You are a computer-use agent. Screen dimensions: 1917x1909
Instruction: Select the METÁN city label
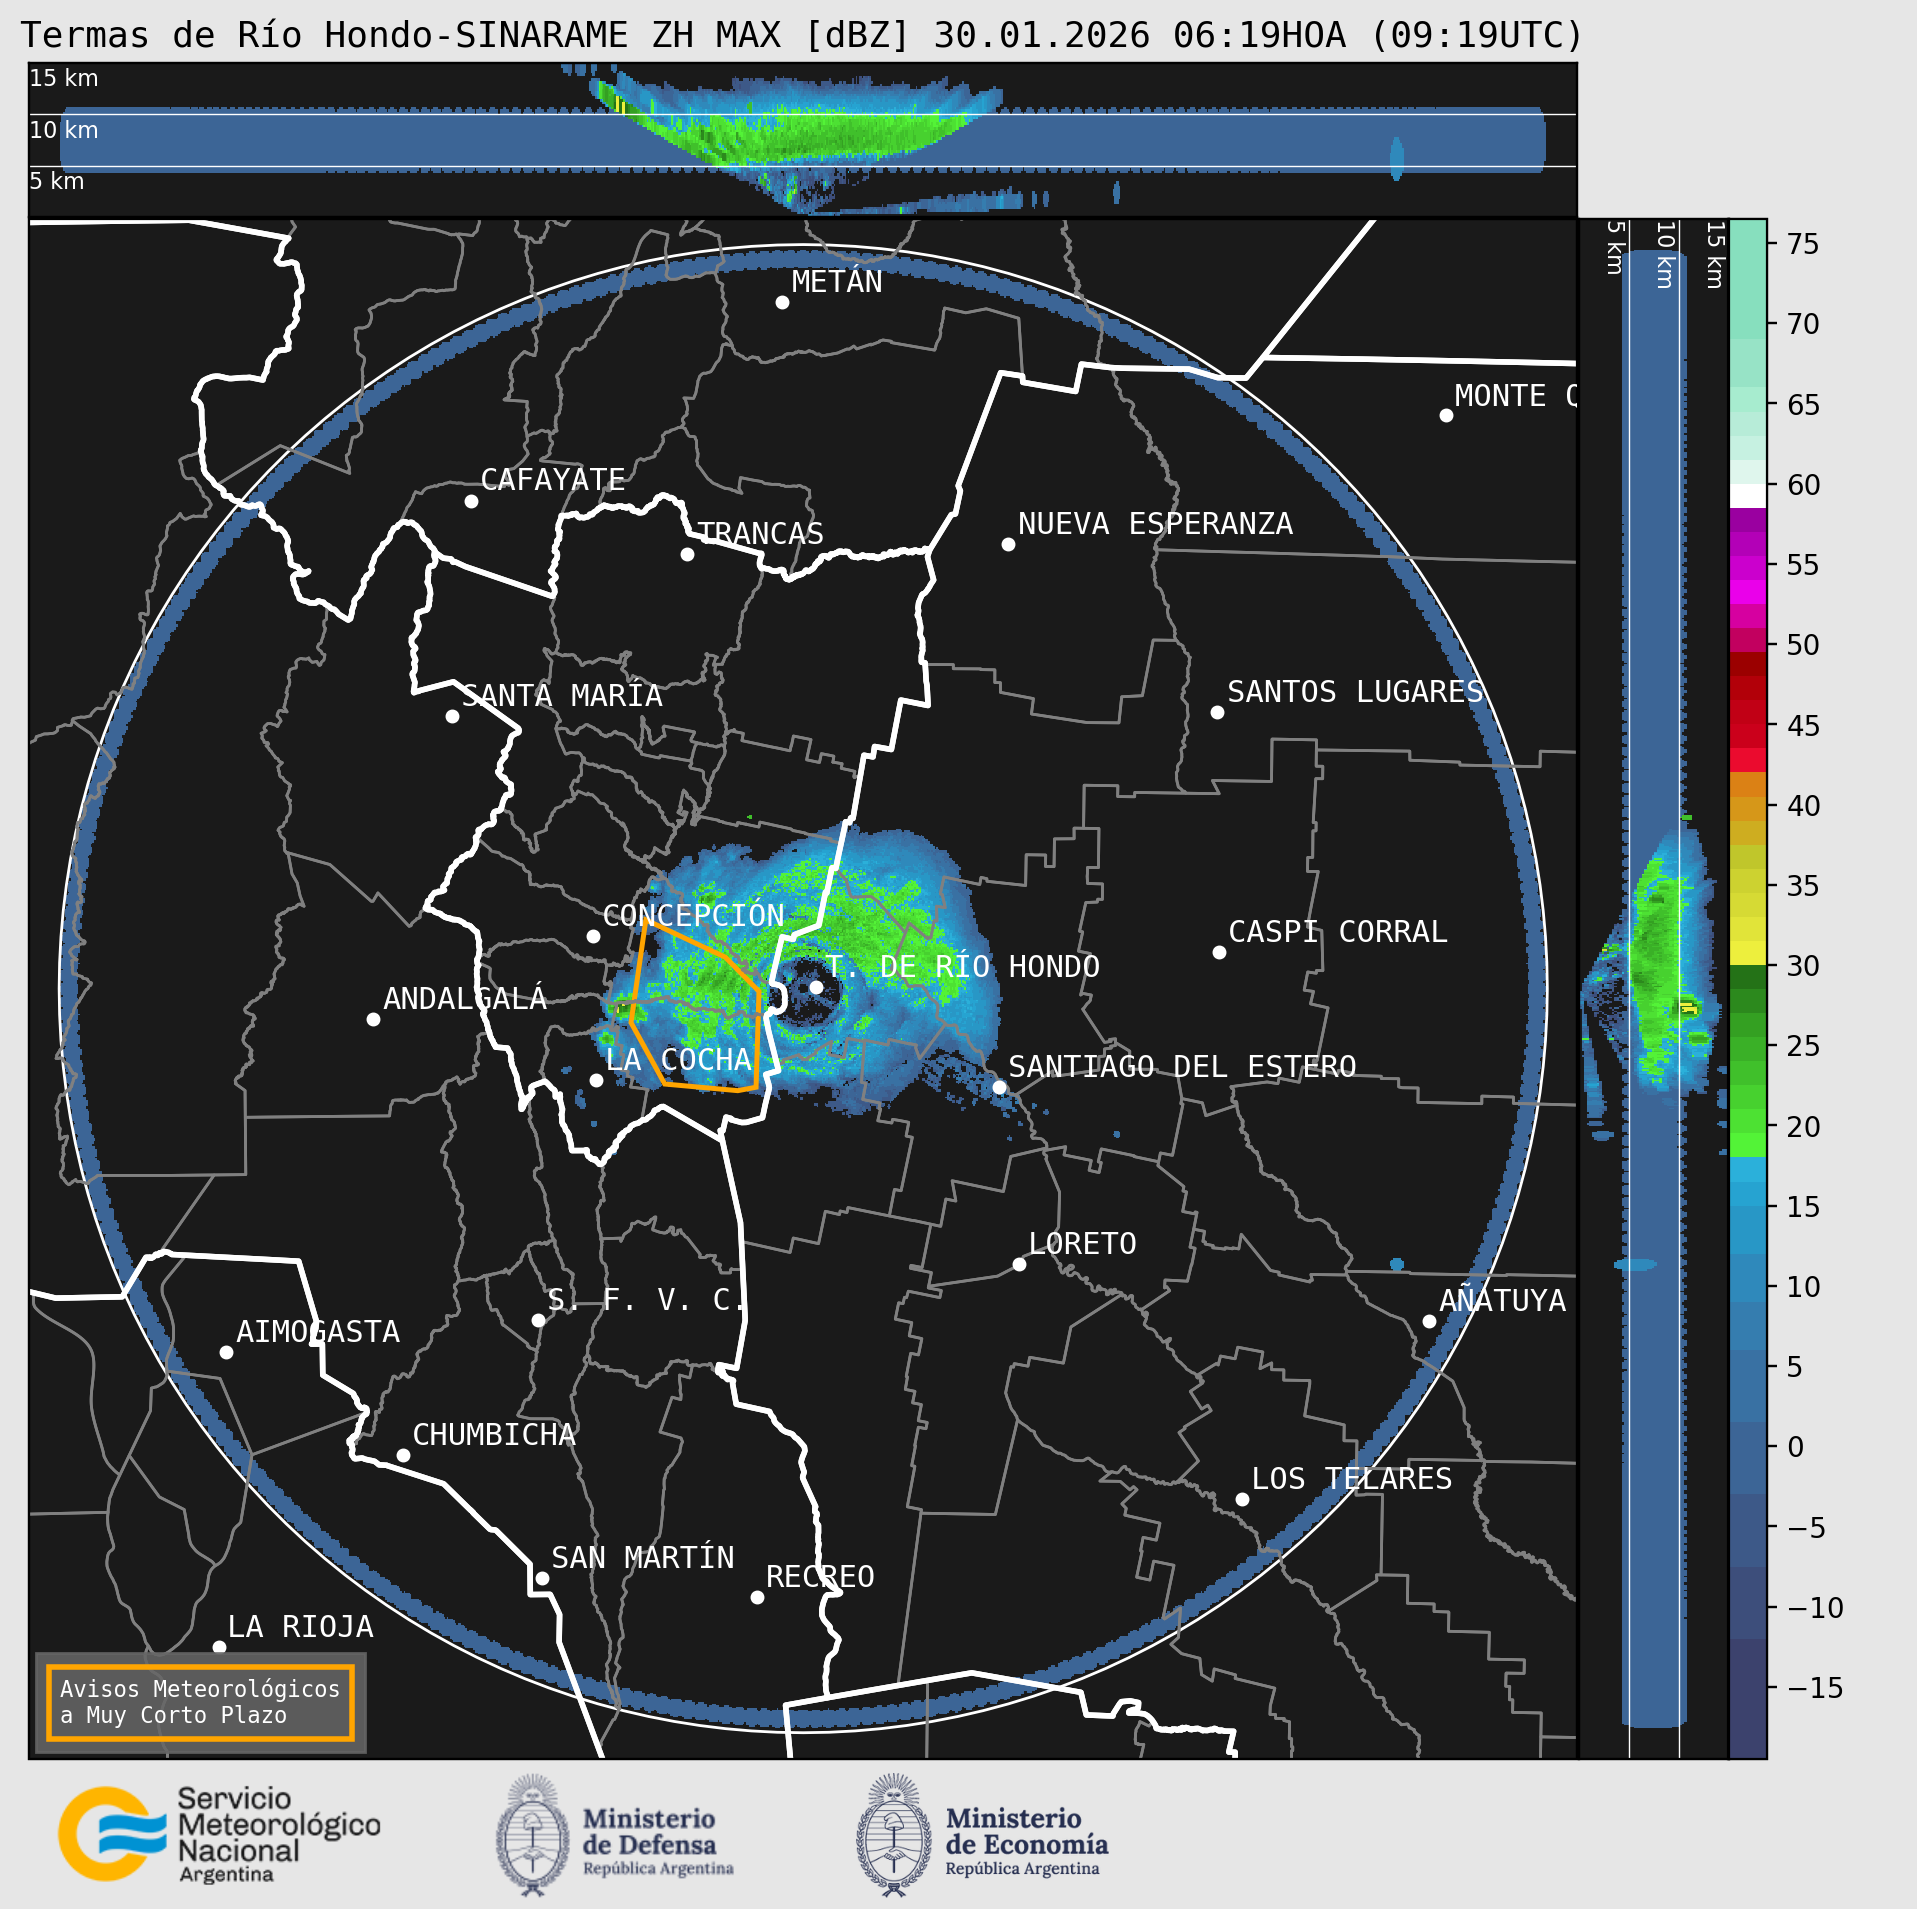click(837, 282)
